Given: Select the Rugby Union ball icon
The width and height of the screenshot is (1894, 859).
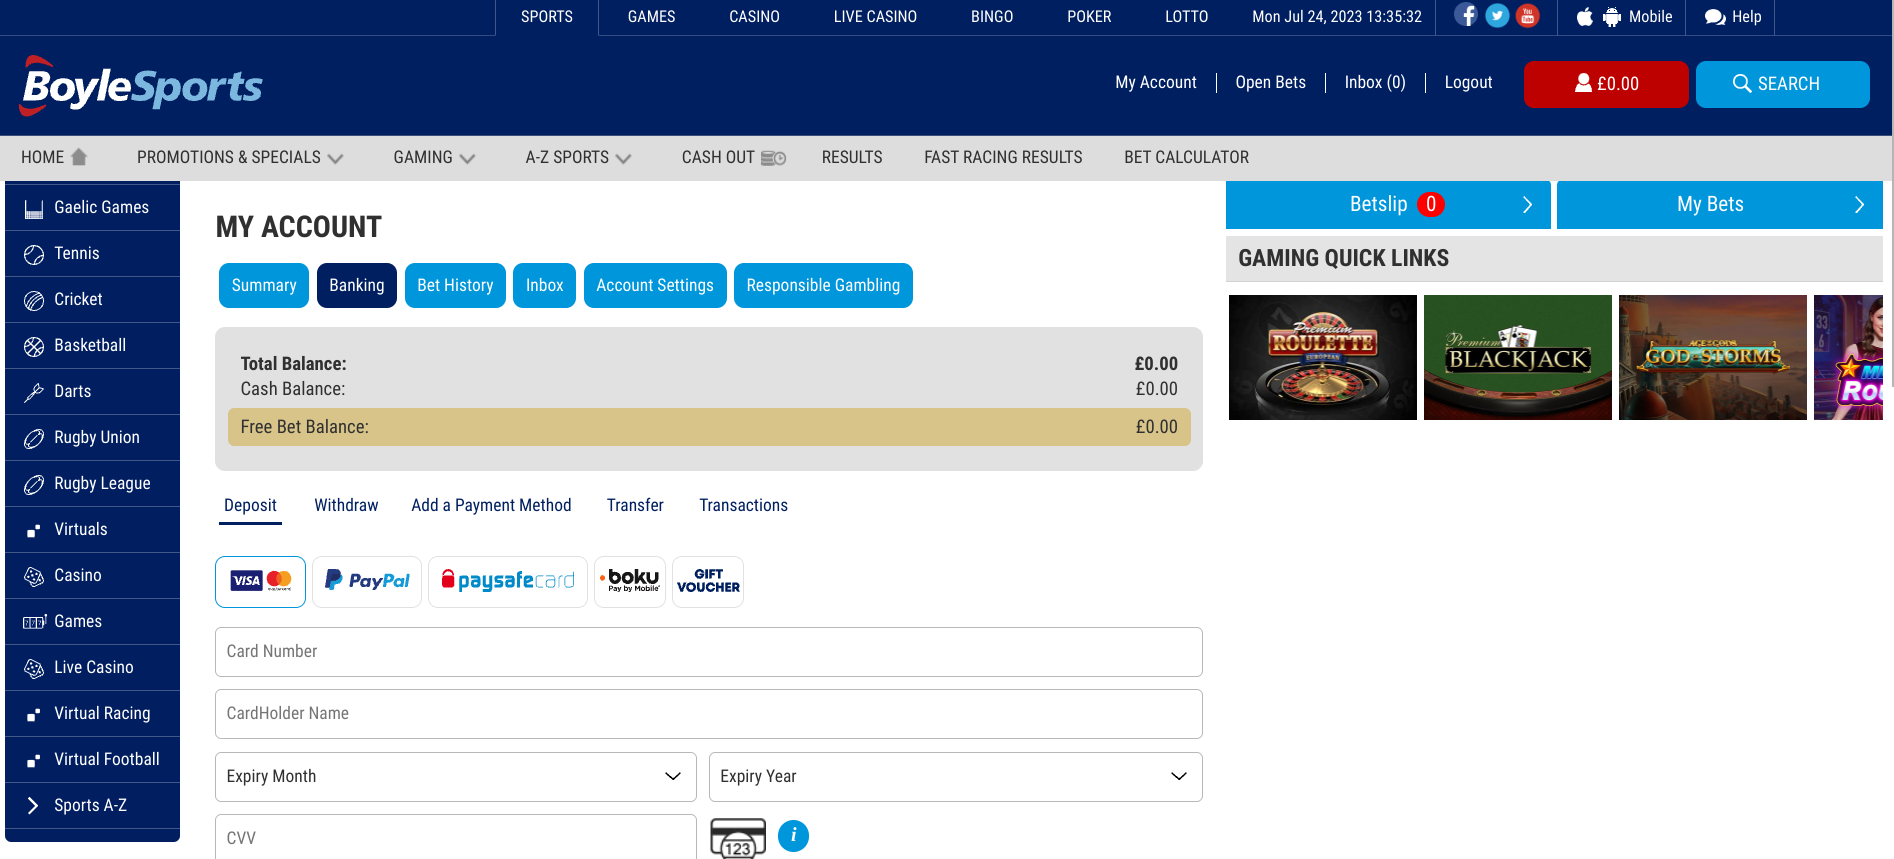Looking at the screenshot, I should point(34,438).
